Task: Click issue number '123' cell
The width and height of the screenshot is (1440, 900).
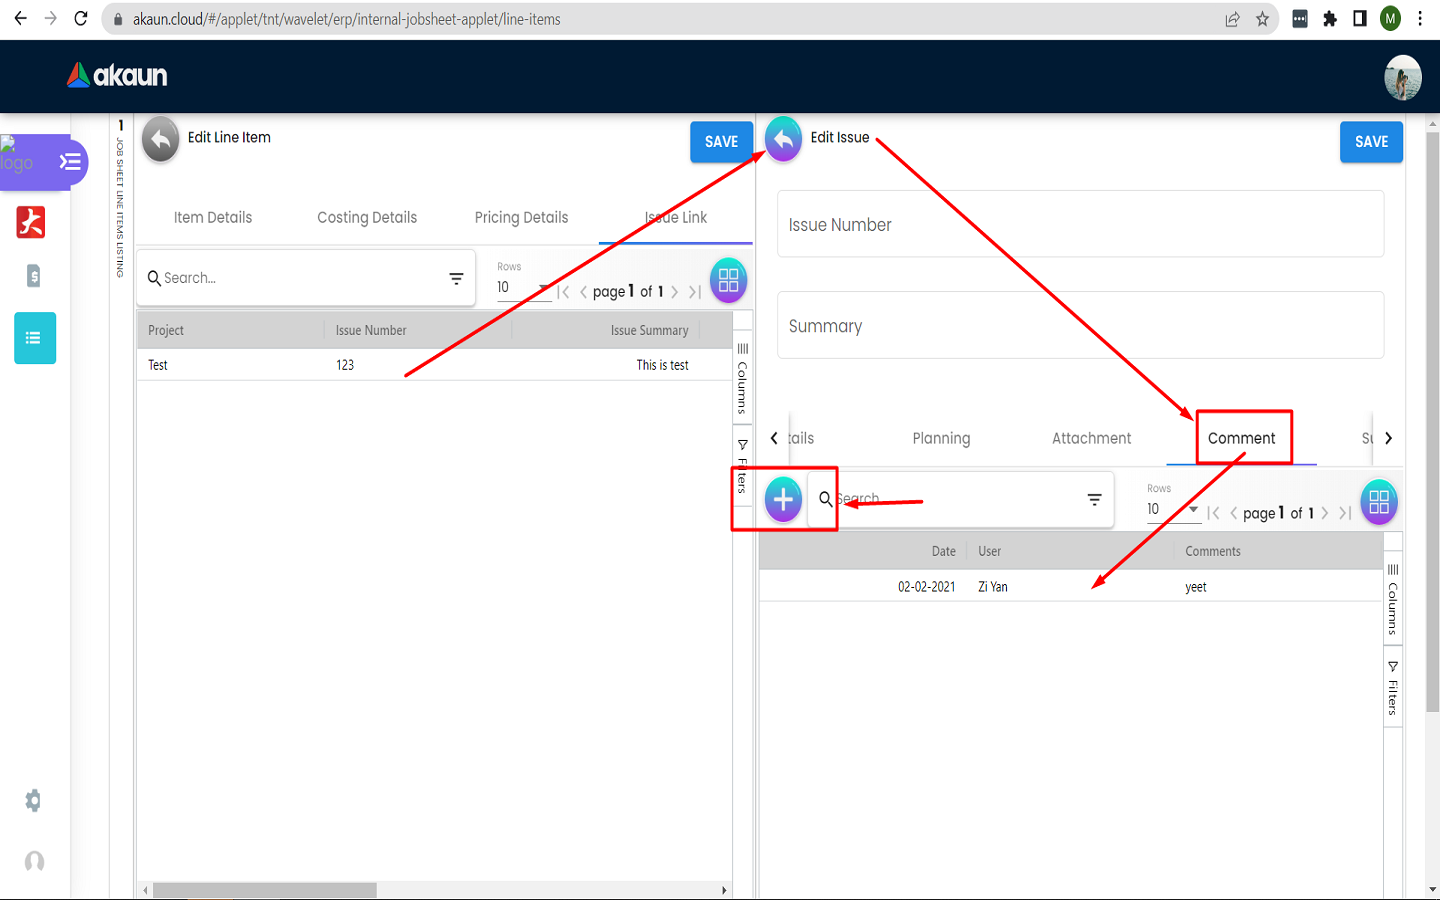Action: [345, 365]
